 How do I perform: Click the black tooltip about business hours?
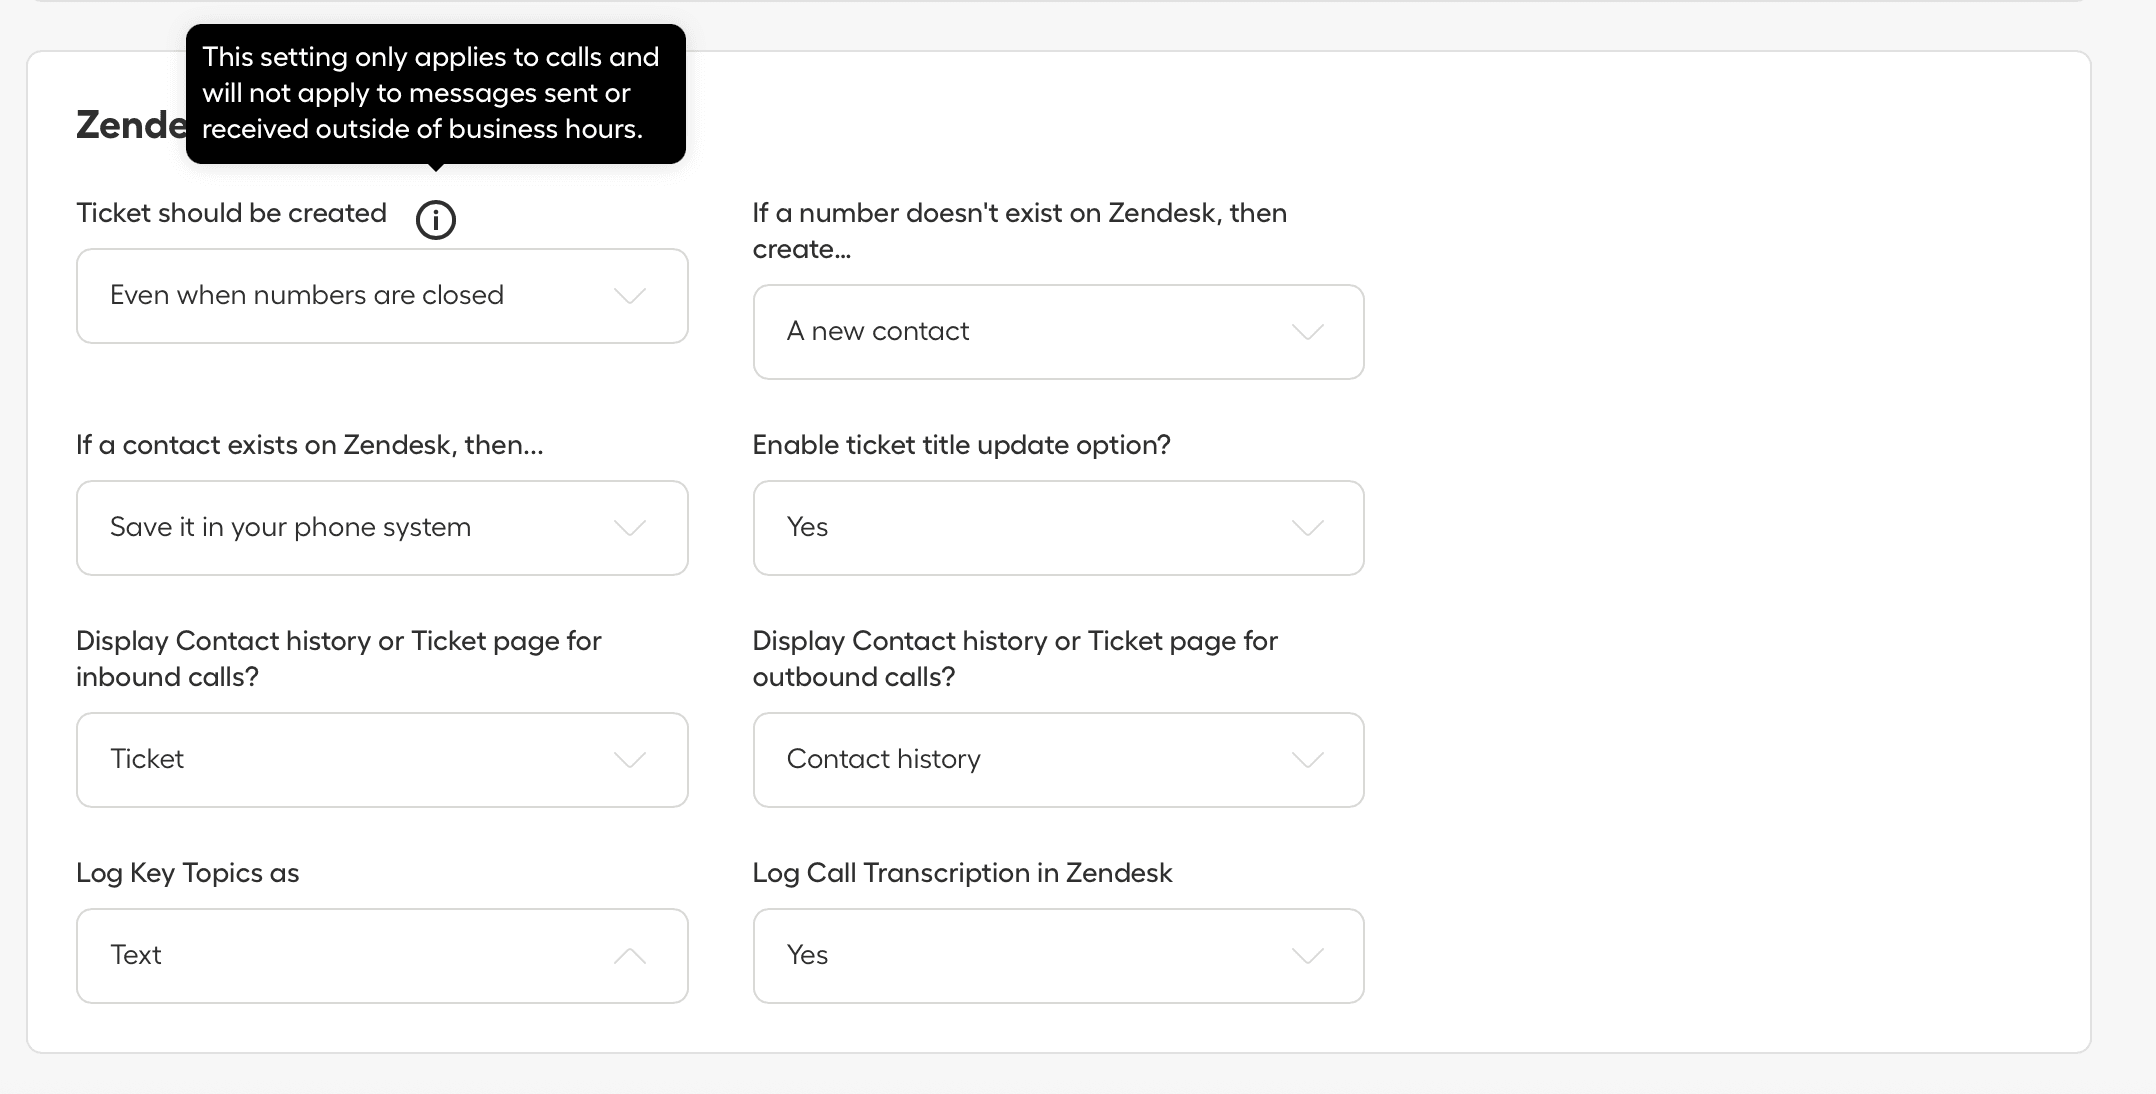pos(435,93)
